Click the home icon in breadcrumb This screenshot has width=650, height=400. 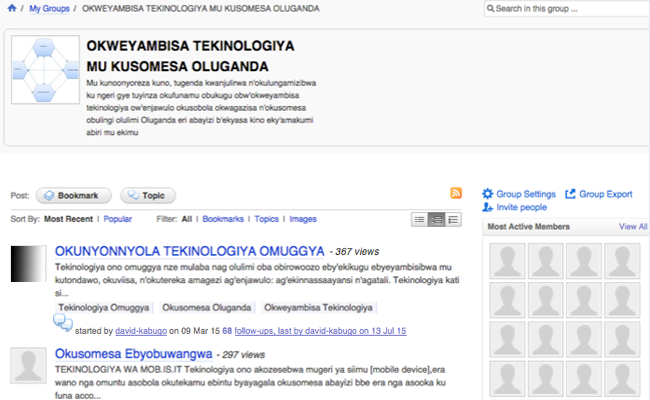coord(10,9)
